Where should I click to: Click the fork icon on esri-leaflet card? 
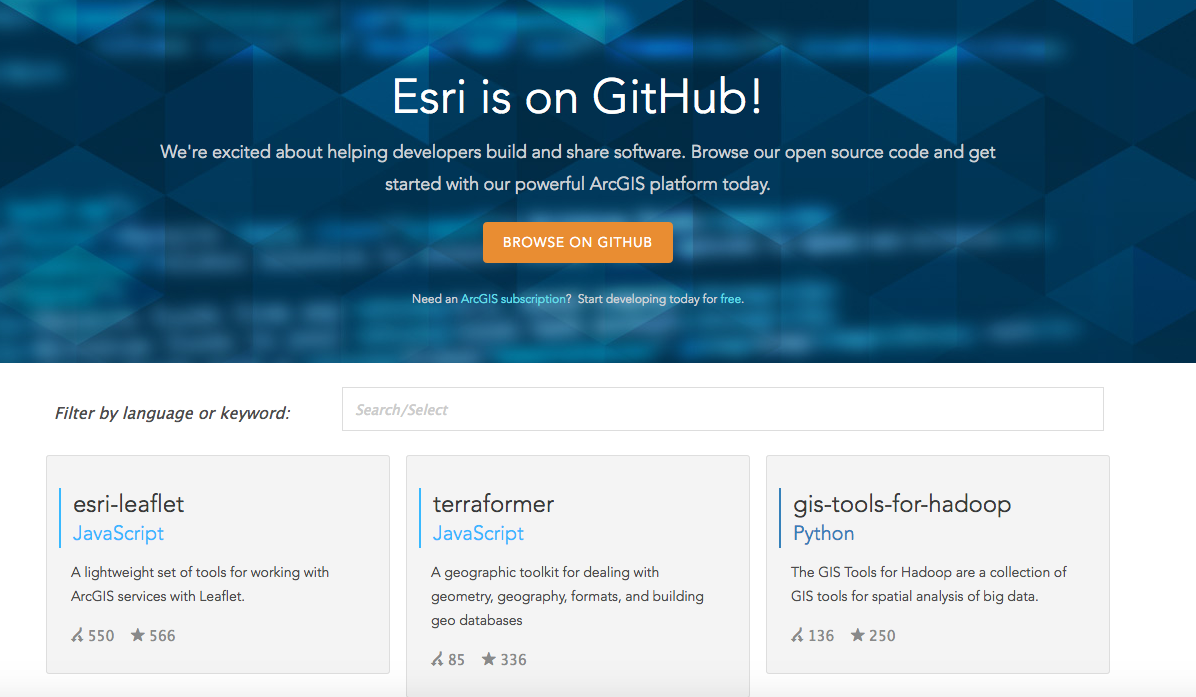pos(77,635)
